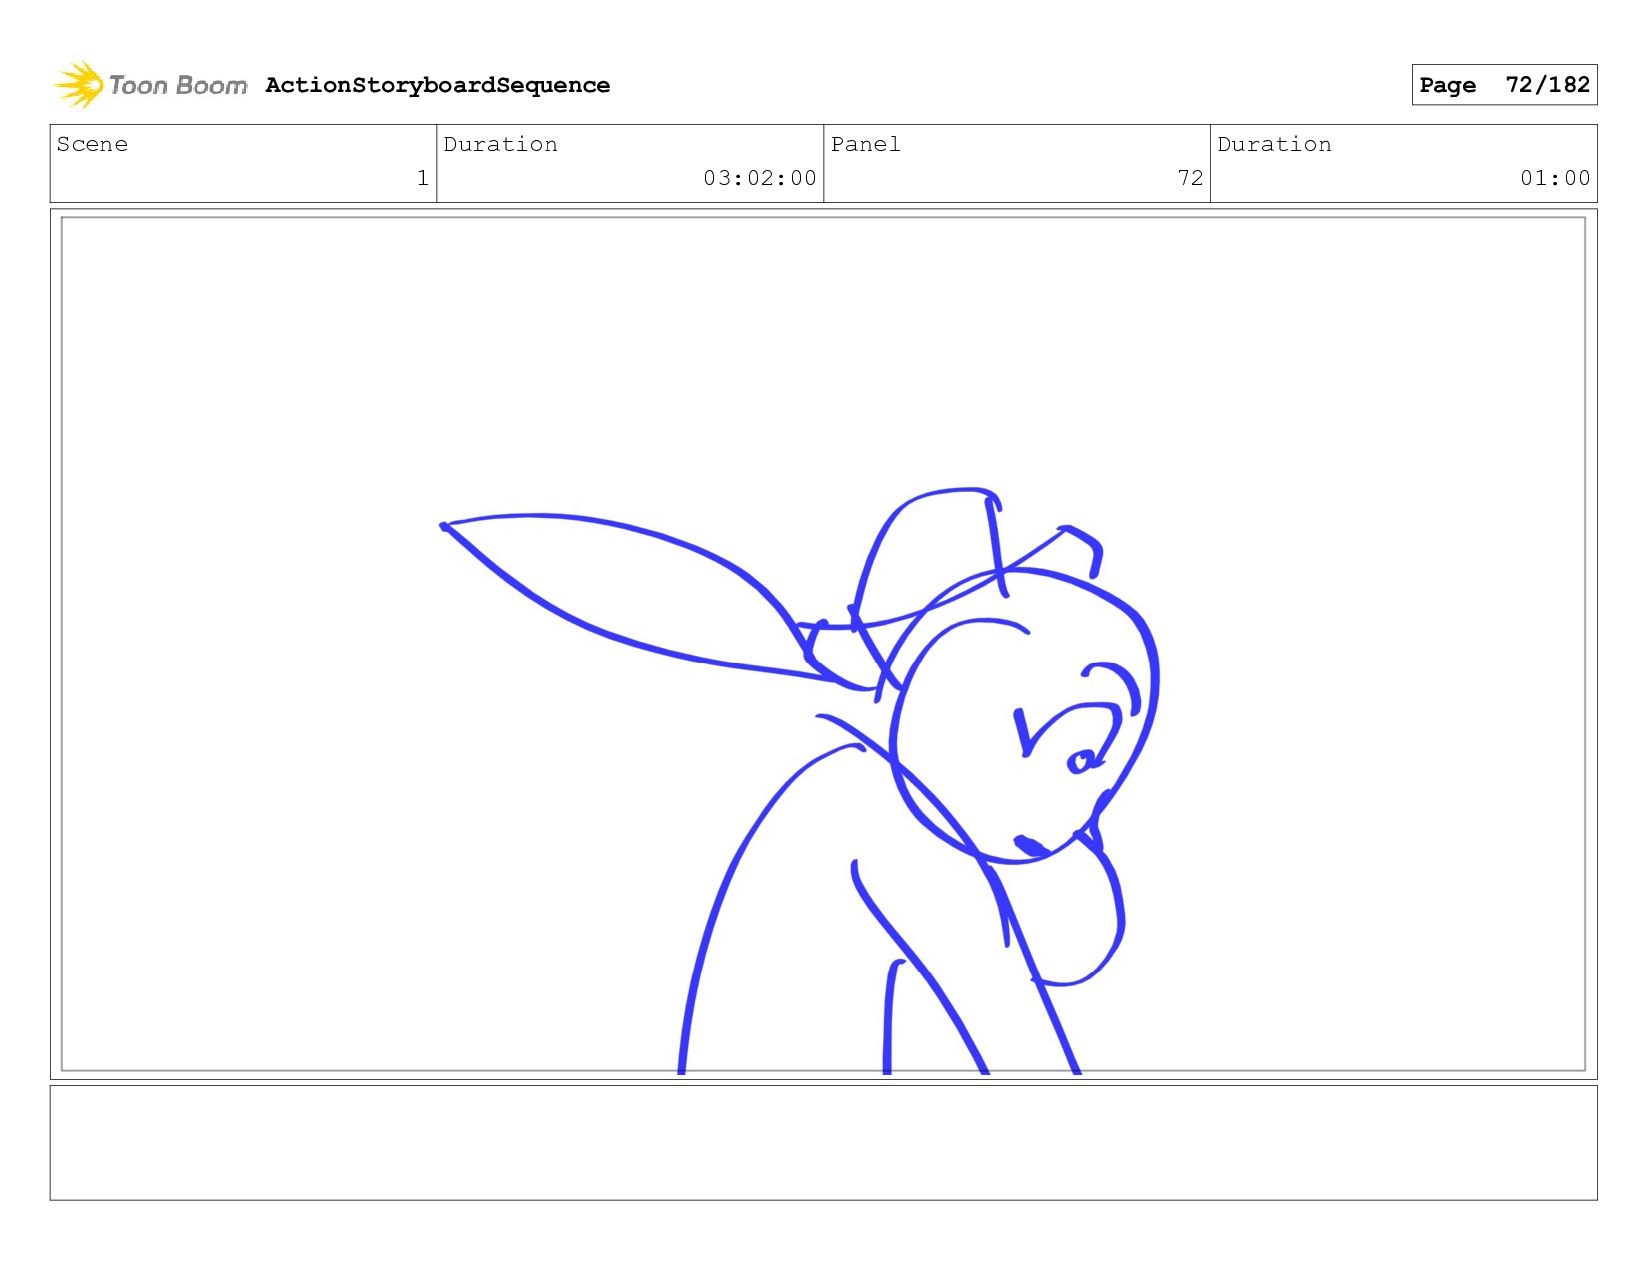Click the scene number value 1
The image size is (1650, 1275).
pyautogui.click(x=423, y=178)
